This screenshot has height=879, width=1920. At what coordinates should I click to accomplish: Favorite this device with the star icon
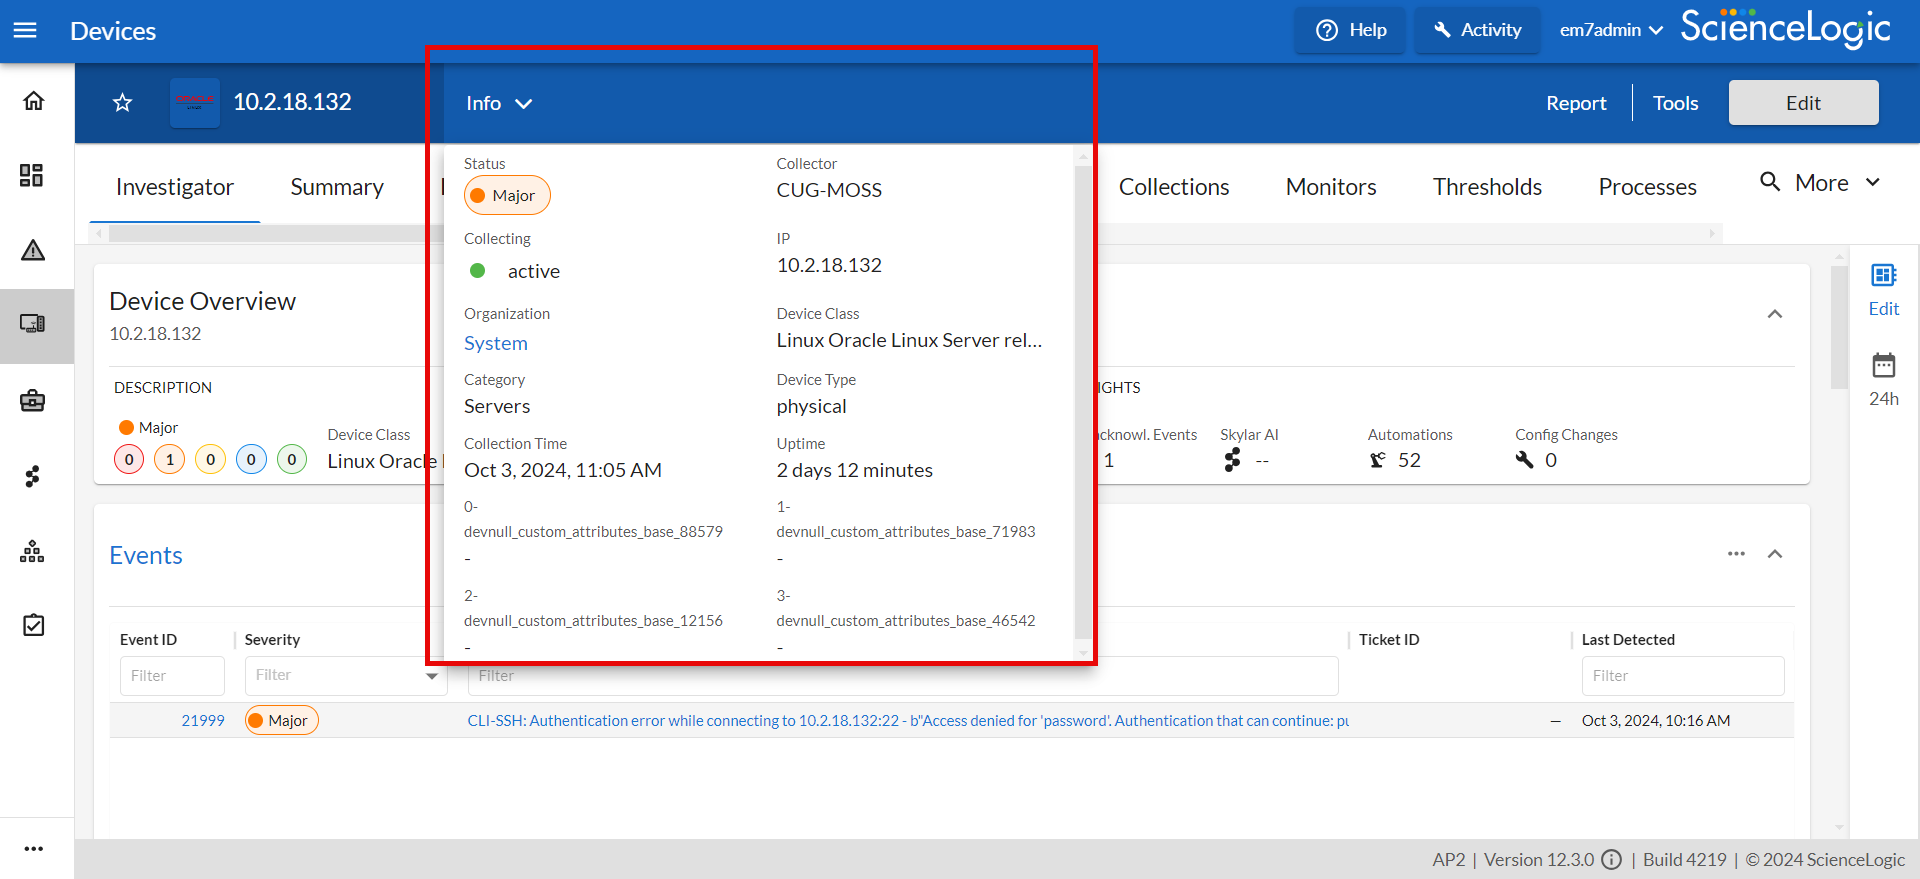click(122, 103)
